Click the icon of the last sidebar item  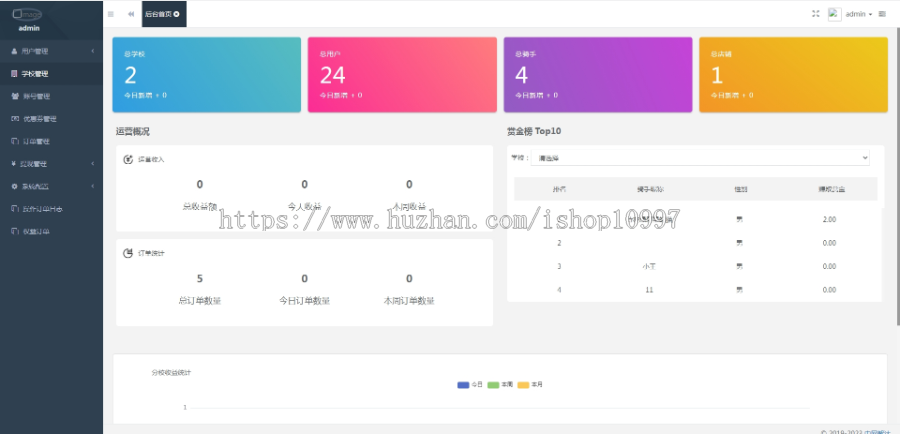(x=14, y=231)
